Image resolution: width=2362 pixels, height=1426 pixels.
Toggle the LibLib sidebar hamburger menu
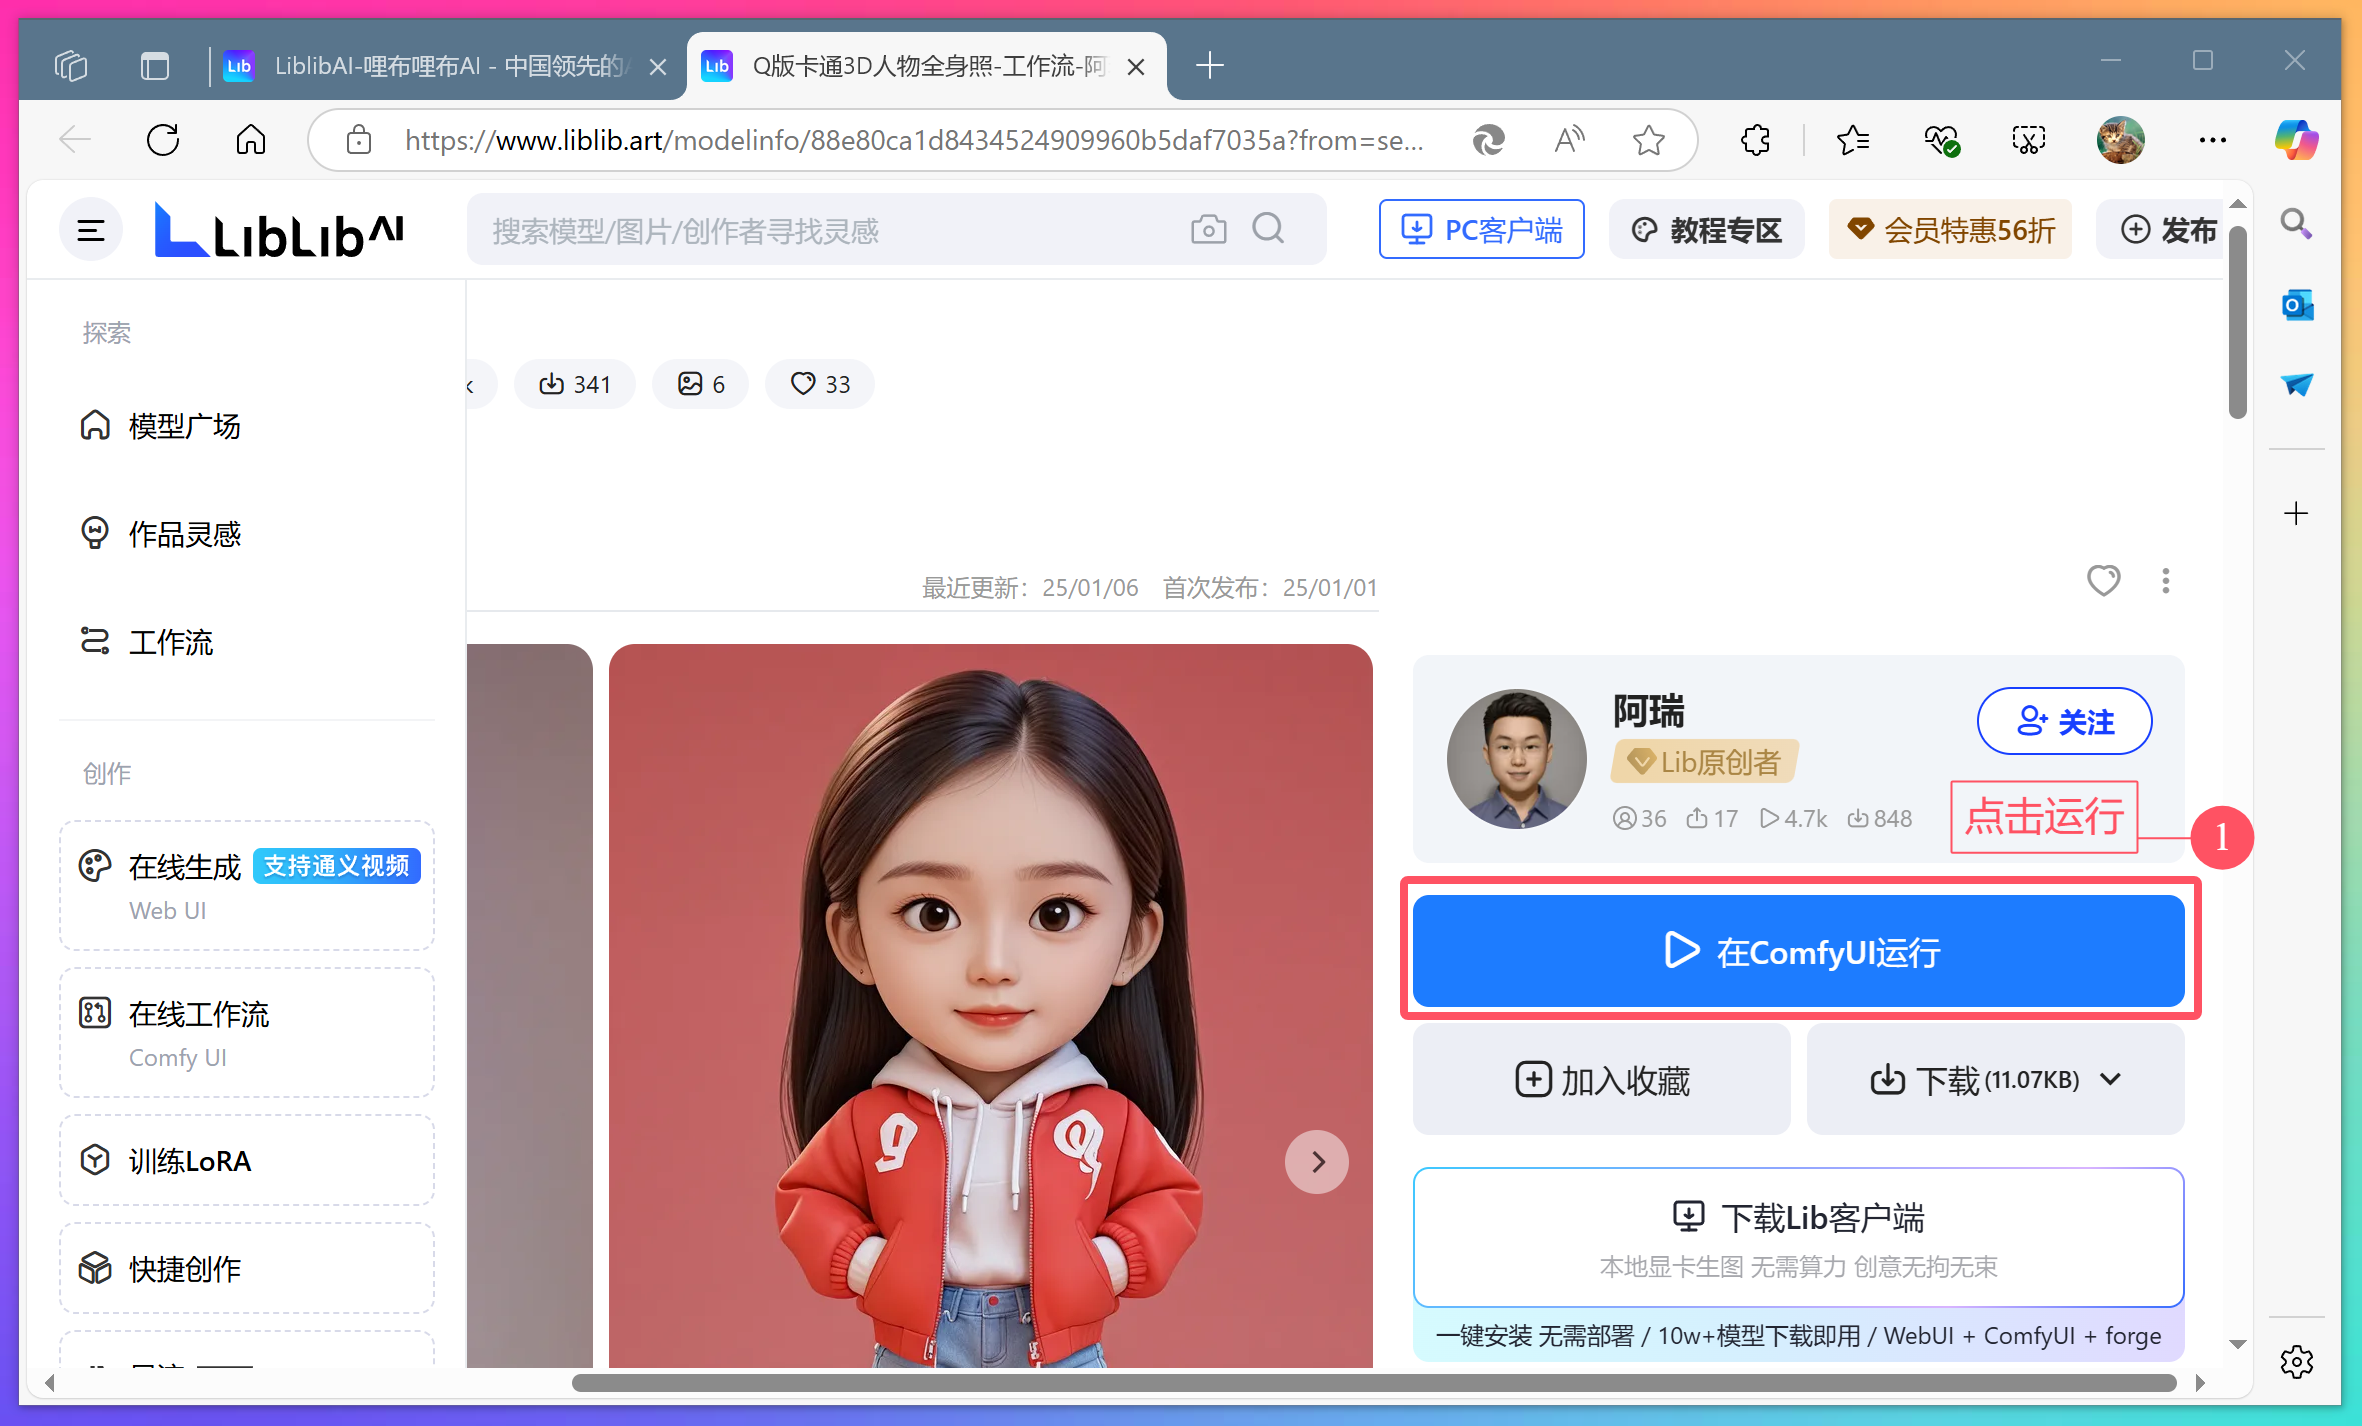(x=91, y=231)
